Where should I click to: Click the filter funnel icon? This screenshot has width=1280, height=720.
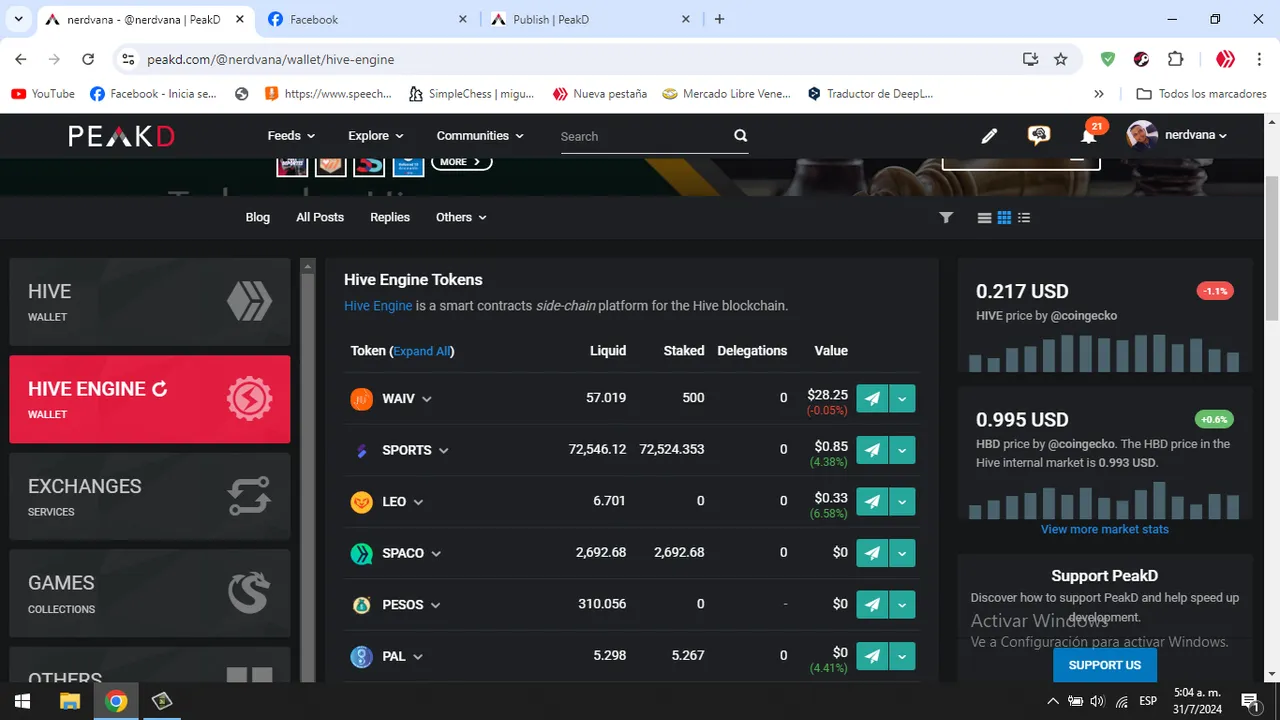point(946,217)
